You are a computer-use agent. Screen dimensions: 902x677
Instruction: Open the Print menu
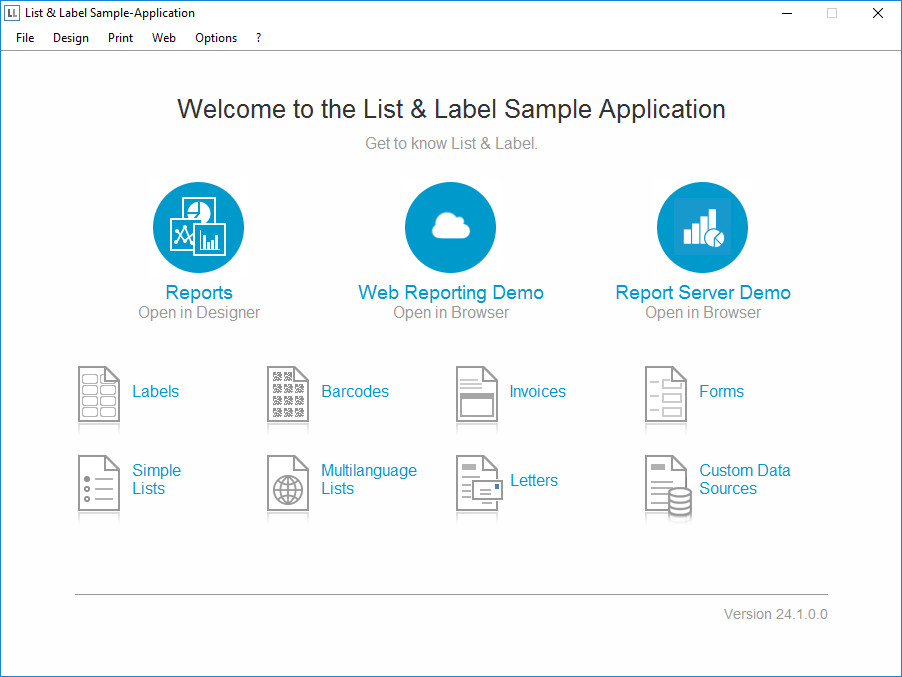point(120,38)
